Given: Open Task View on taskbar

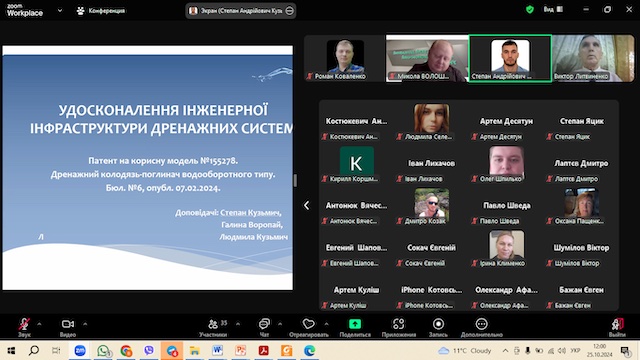Looking at the screenshot, I should [56, 351].
